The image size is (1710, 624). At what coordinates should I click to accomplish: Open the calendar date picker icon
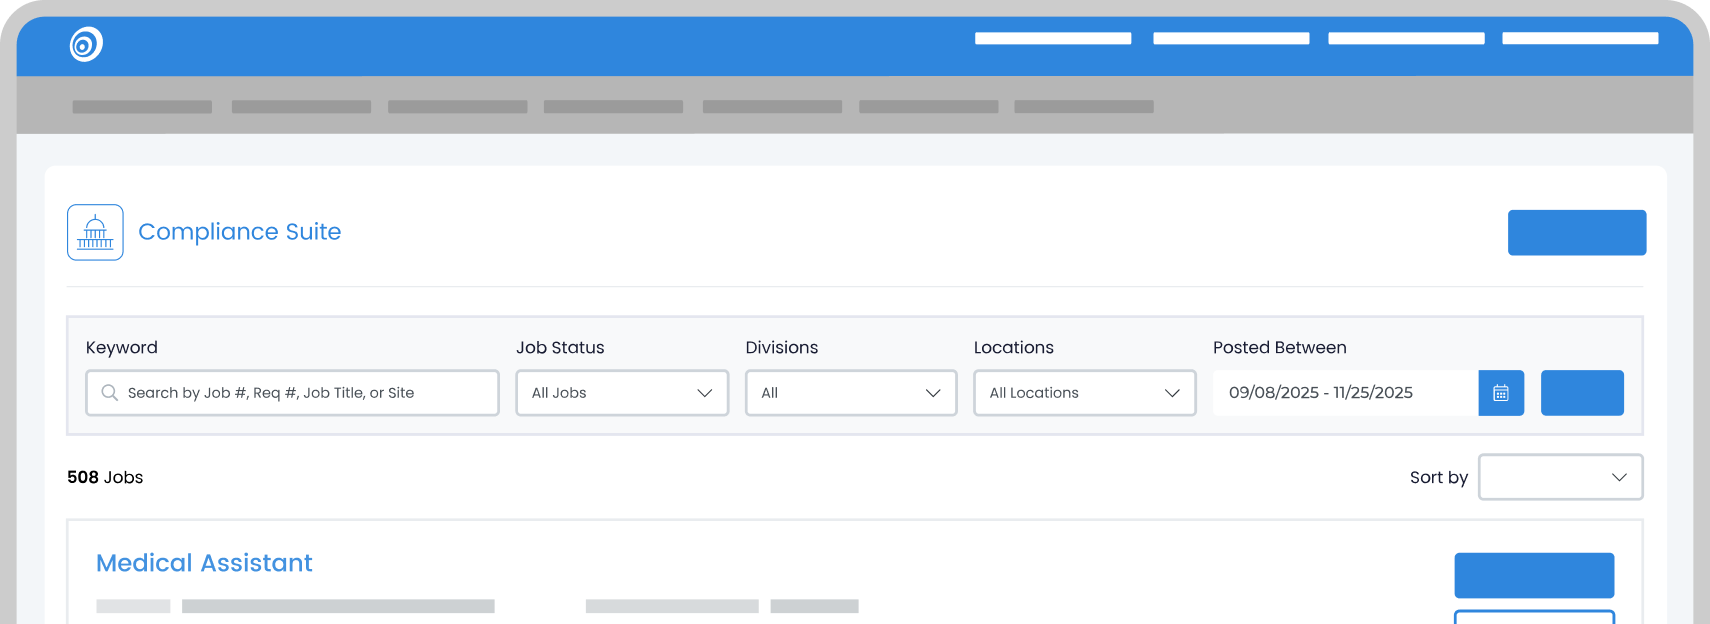pyautogui.click(x=1500, y=393)
